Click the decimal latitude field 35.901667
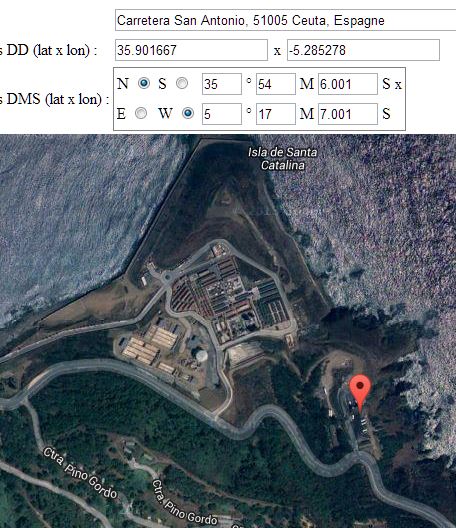The image size is (456, 528). click(x=191, y=50)
